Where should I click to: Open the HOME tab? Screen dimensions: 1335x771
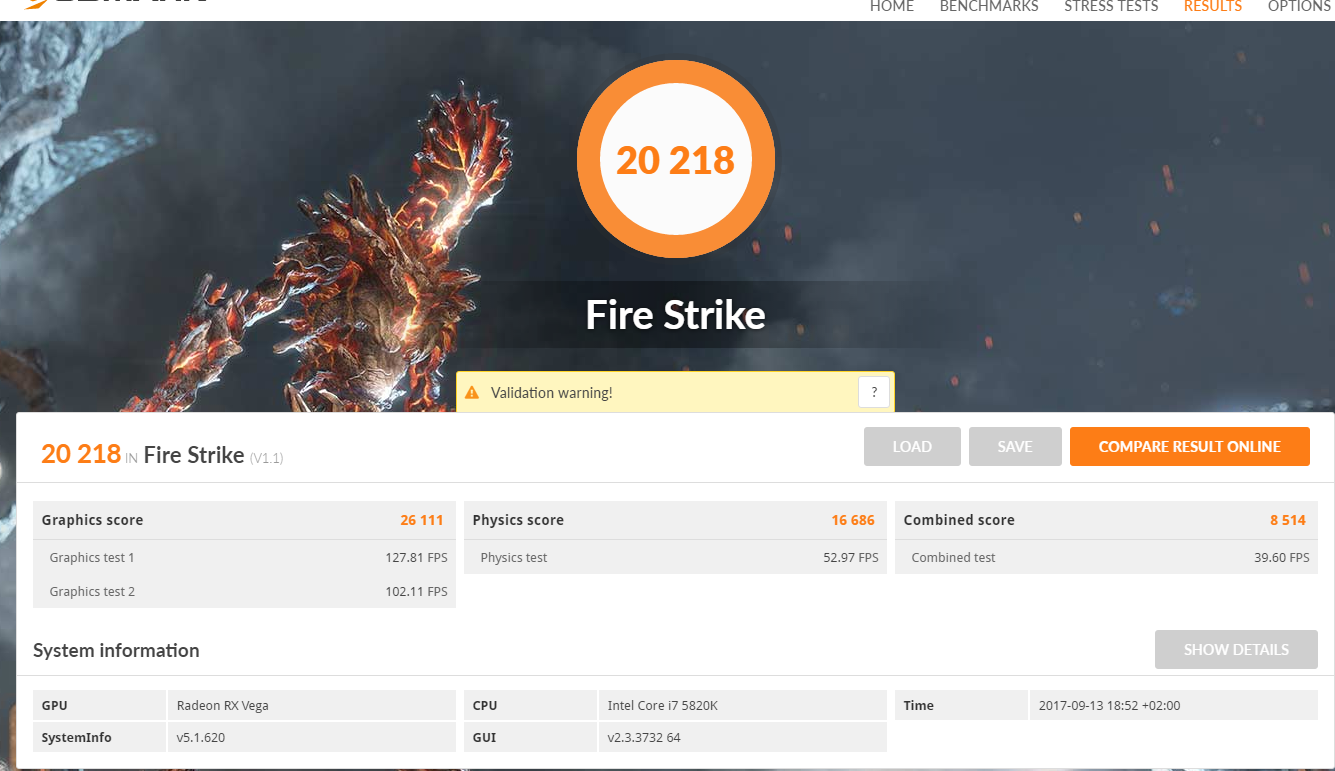point(891,7)
